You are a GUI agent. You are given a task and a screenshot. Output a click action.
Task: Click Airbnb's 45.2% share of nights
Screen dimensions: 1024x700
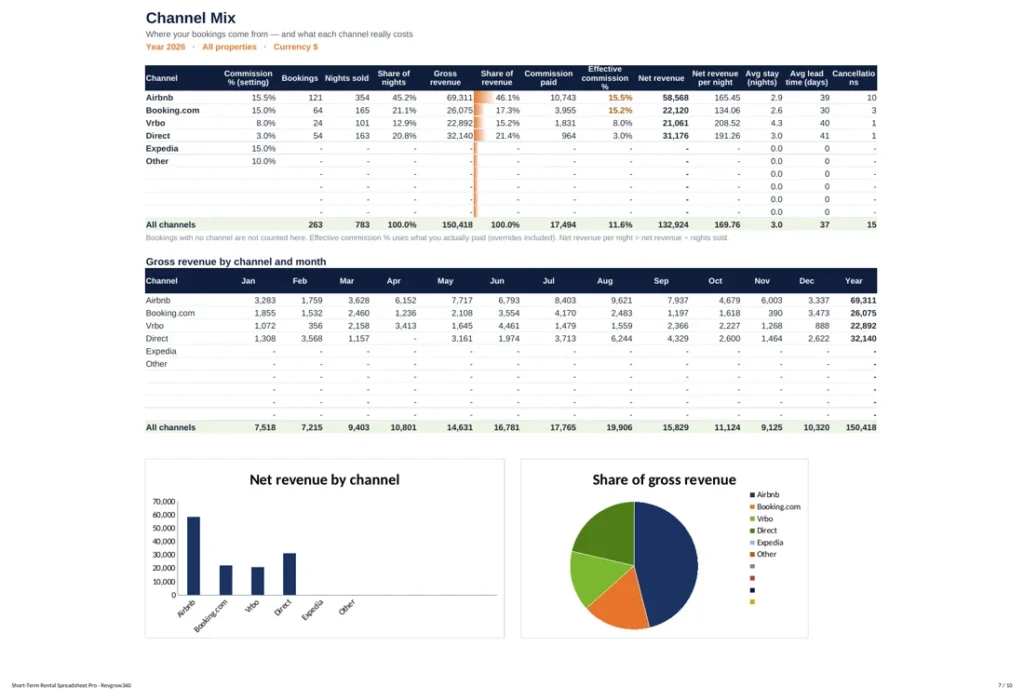tap(404, 98)
